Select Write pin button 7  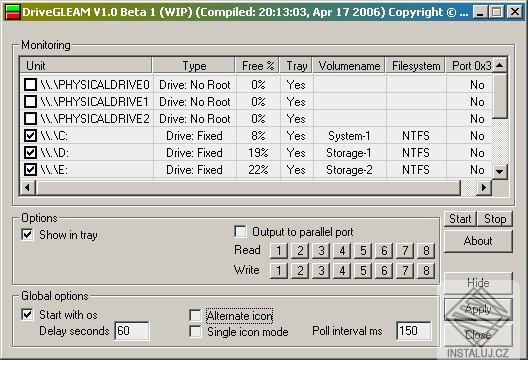click(x=405, y=271)
